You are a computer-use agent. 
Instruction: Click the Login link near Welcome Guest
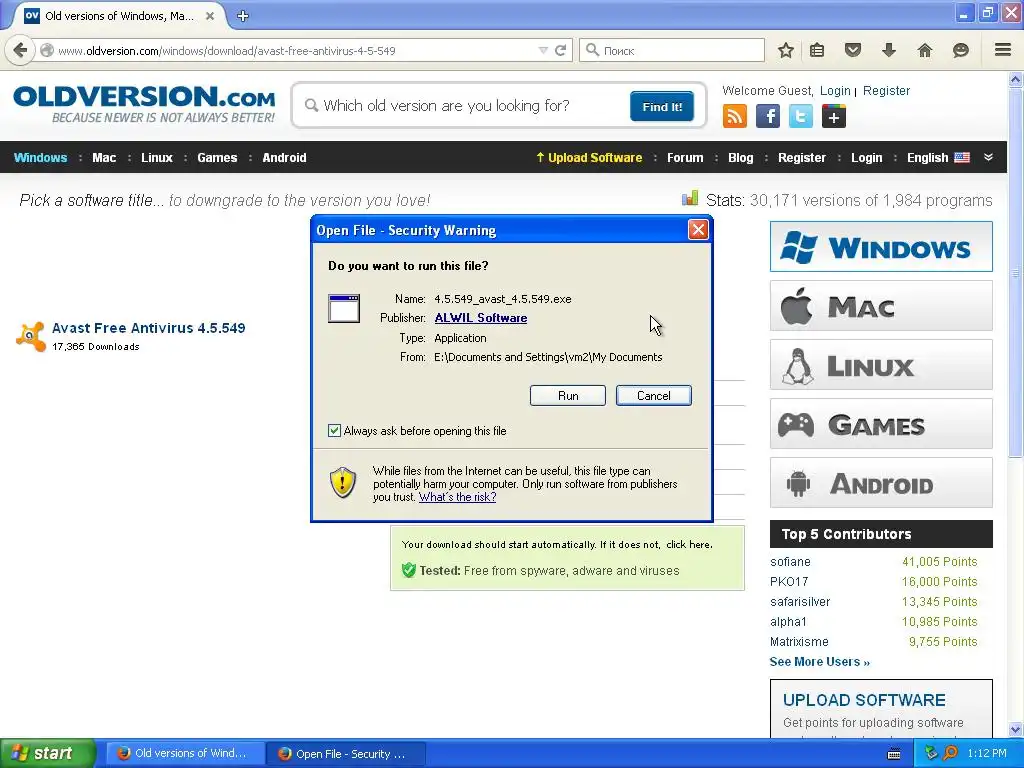pyautogui.click(x=835, y=91)
